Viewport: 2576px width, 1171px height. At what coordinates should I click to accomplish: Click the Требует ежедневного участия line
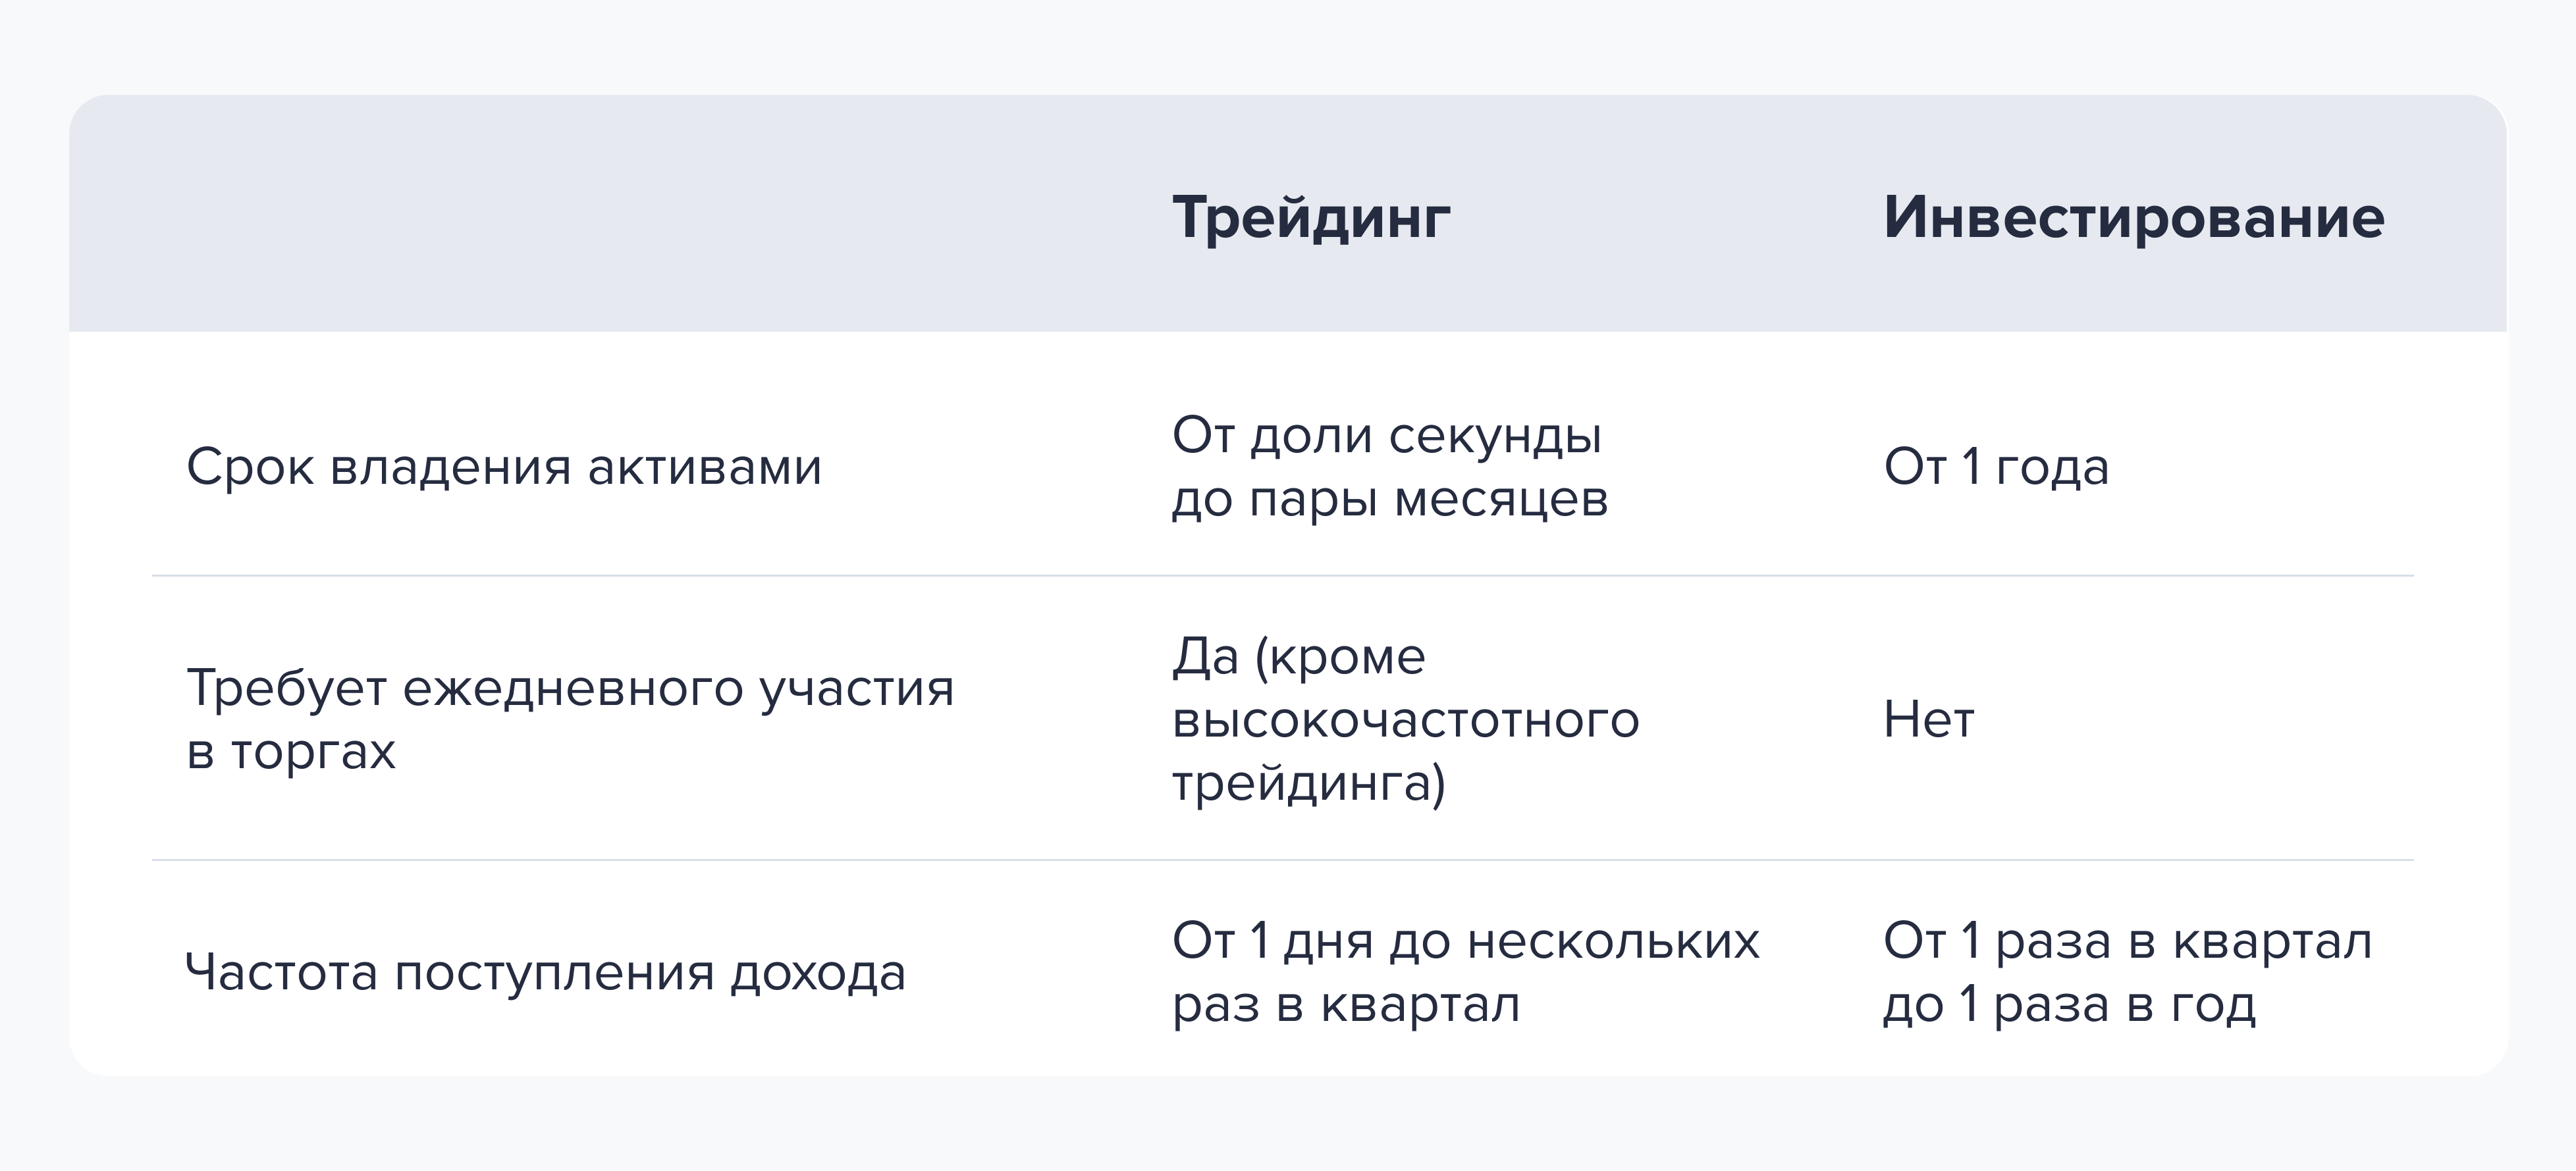click(x=570, y=688)
